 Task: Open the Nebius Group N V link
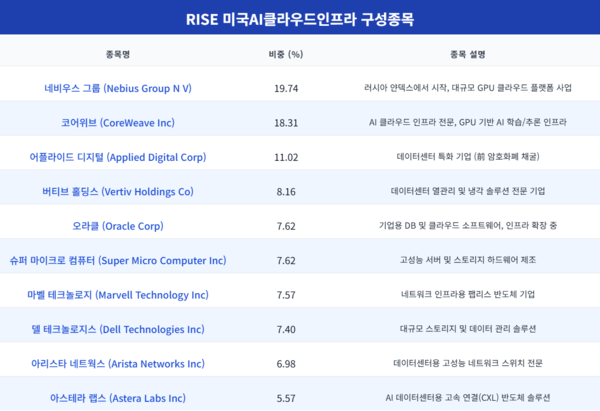[x=124, y=88]
